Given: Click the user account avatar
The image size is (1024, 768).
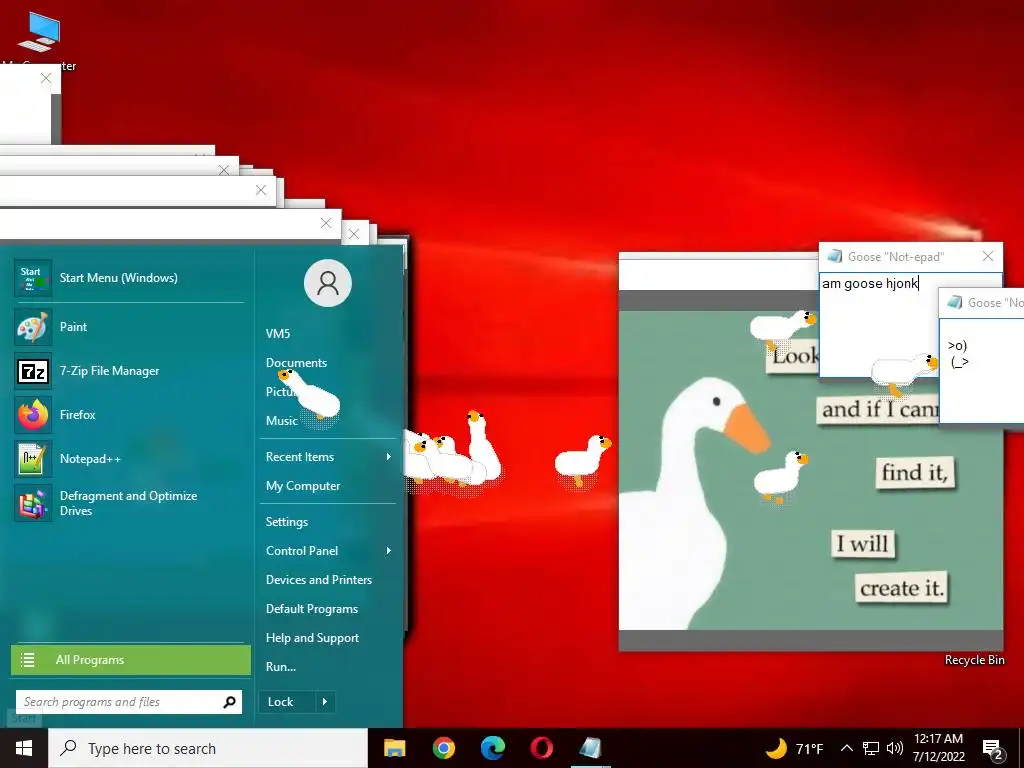Looking at the screenshot, I should coord(328,283).
